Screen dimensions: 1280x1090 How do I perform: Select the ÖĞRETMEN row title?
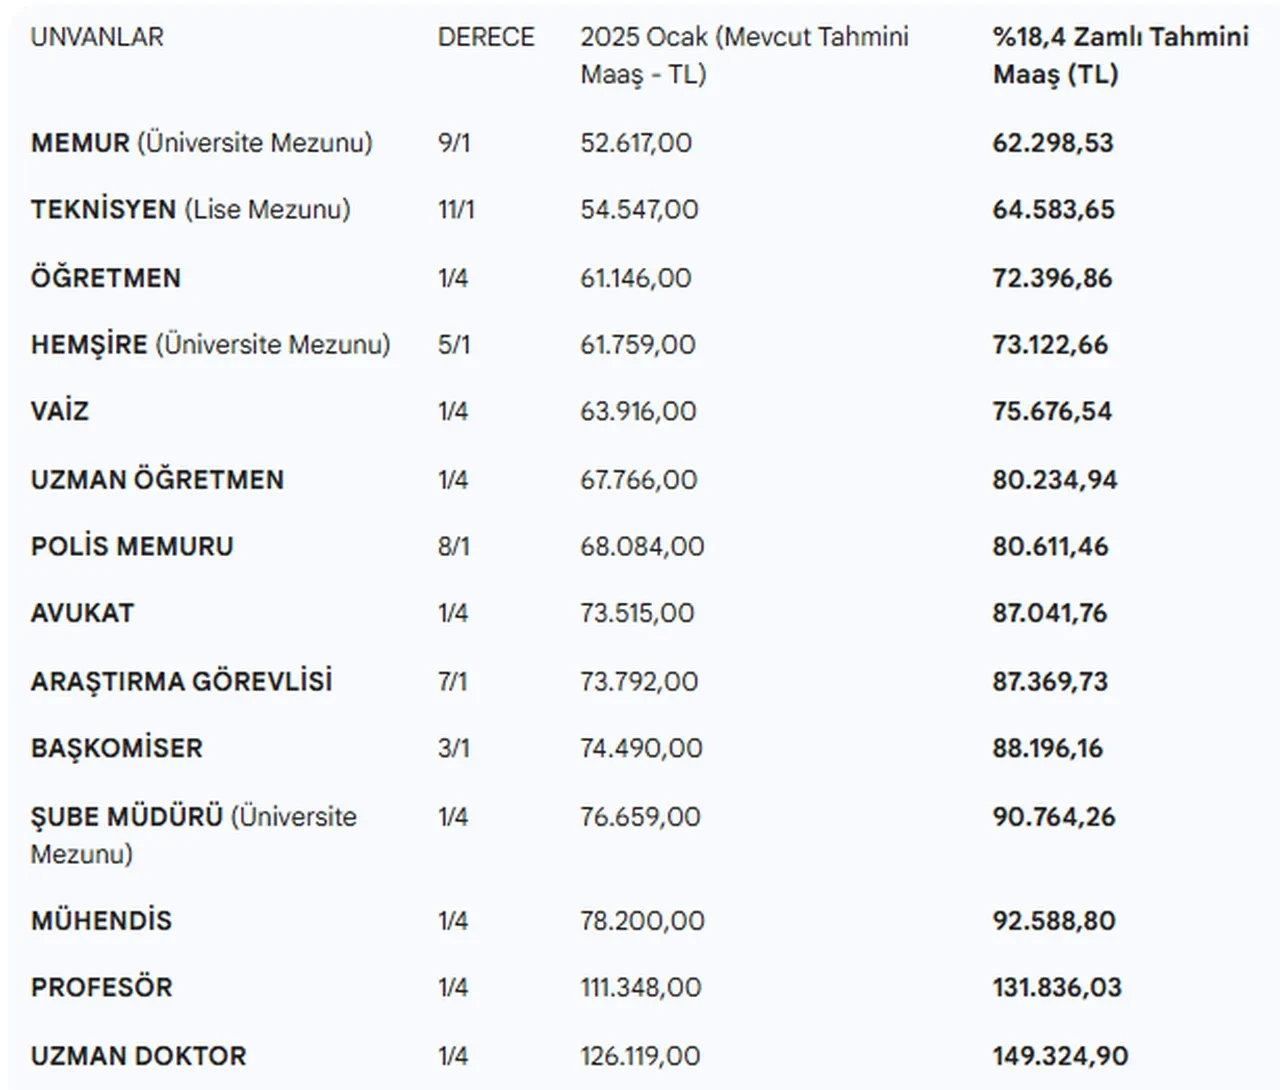click(106, 278)
